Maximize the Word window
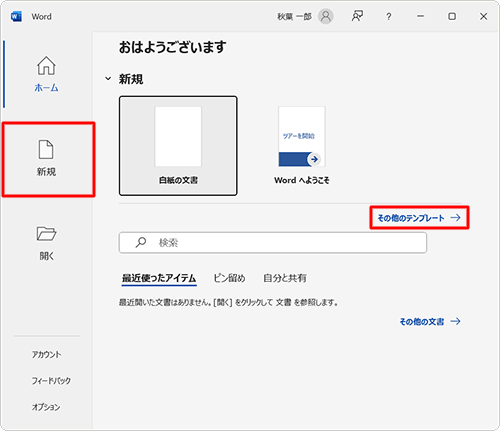This screenshot has width=500, height=431. [452, 16]
